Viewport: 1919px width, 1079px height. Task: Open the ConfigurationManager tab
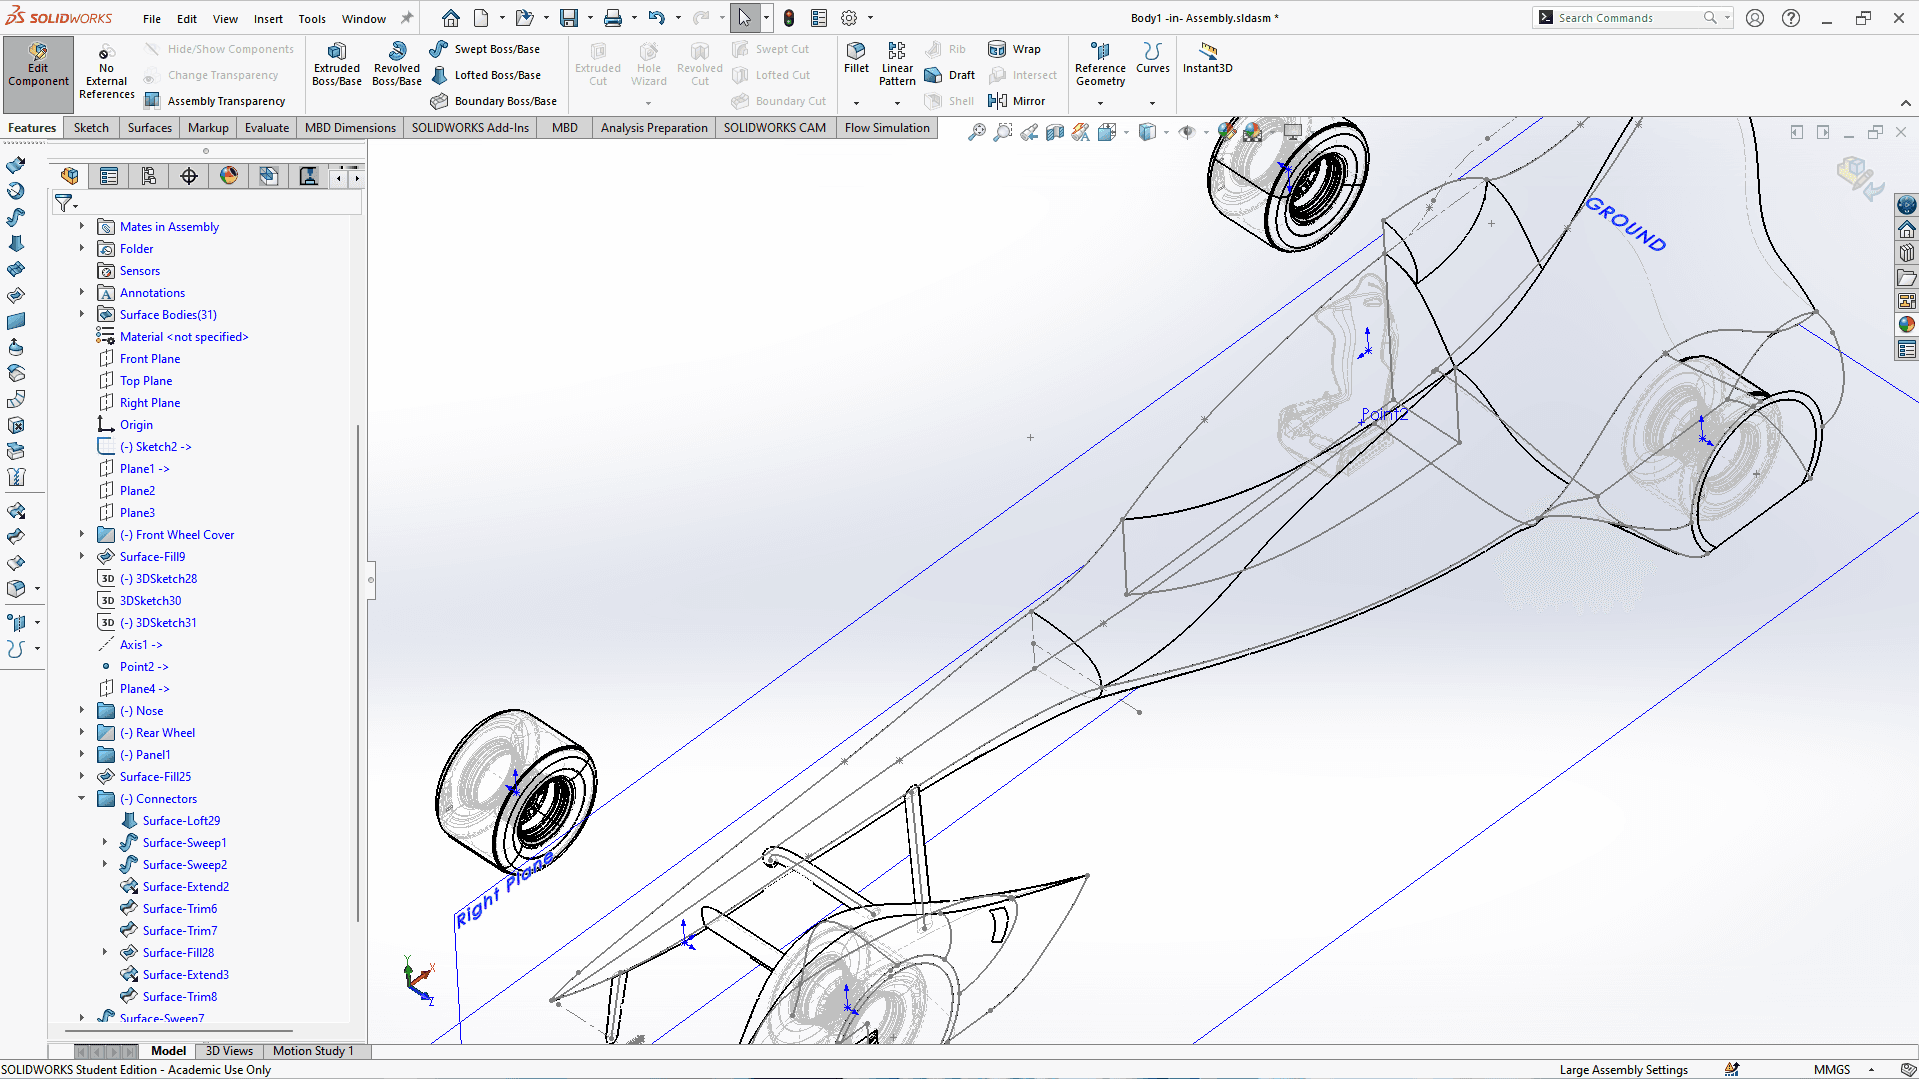click(x=149, y=176)
